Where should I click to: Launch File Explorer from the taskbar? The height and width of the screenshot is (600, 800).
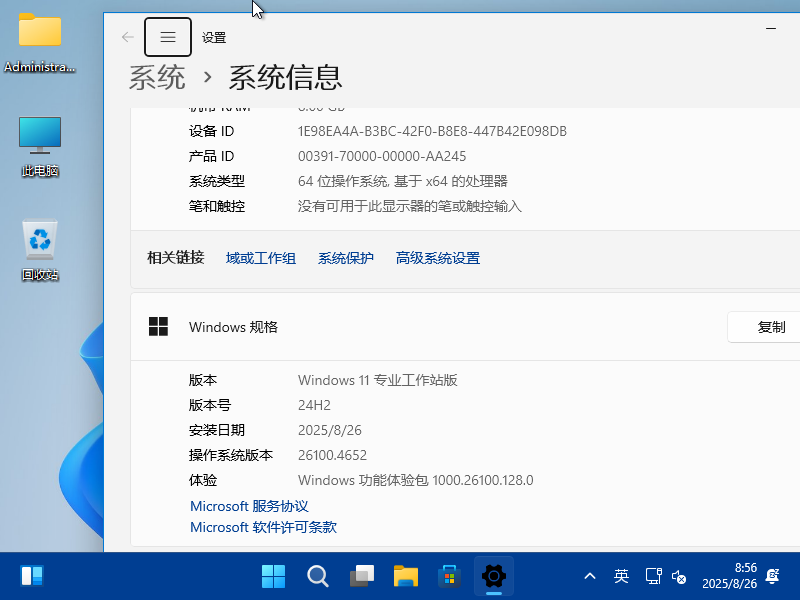(x=405, y=576)
